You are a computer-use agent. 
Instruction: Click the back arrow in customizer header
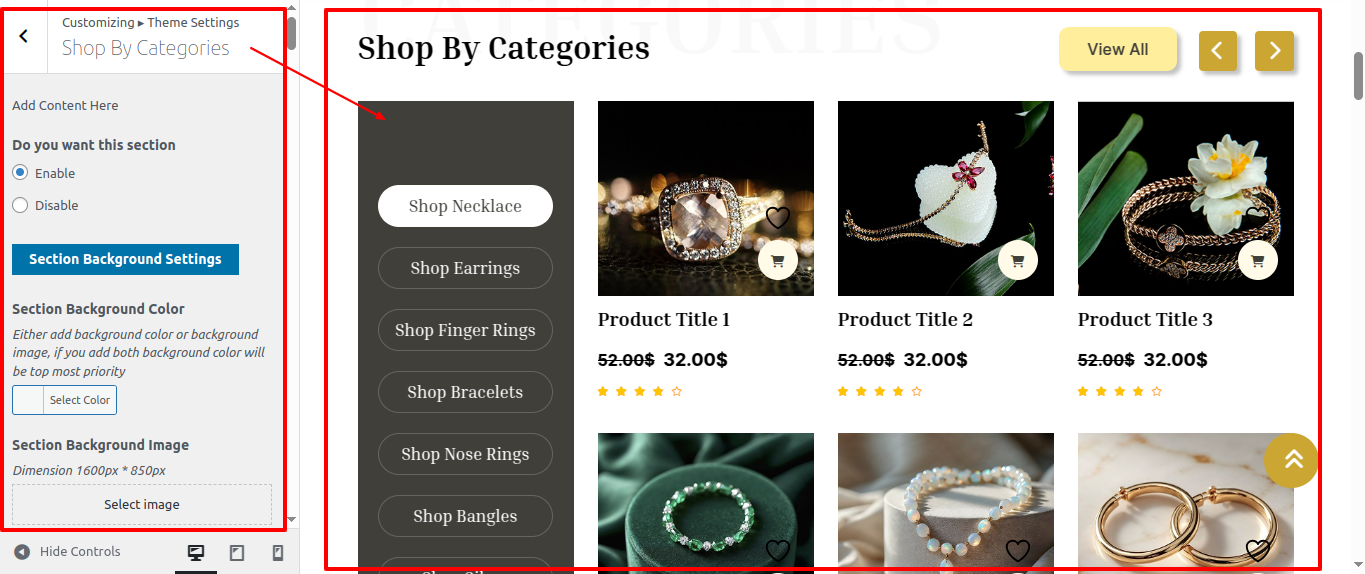24,36
